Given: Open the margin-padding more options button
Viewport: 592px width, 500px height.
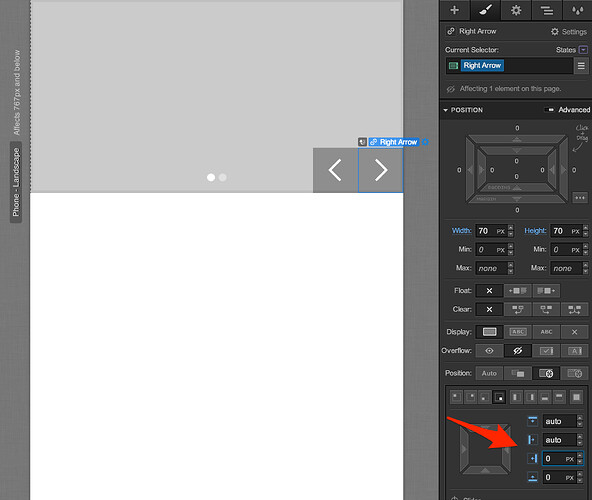Looking at the screenshot, I should coord(580,198).
